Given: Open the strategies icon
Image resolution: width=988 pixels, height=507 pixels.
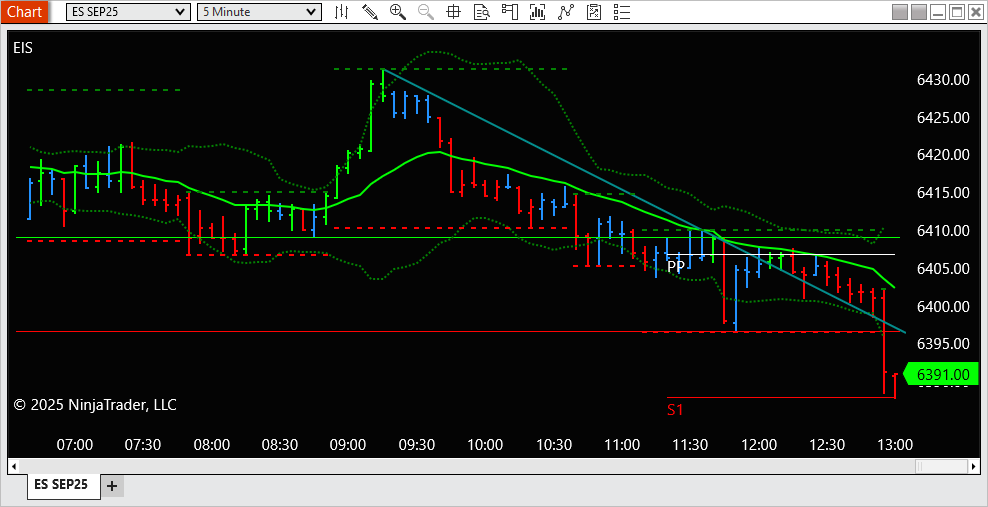Looking at the screenshot, I should point(594,11).
